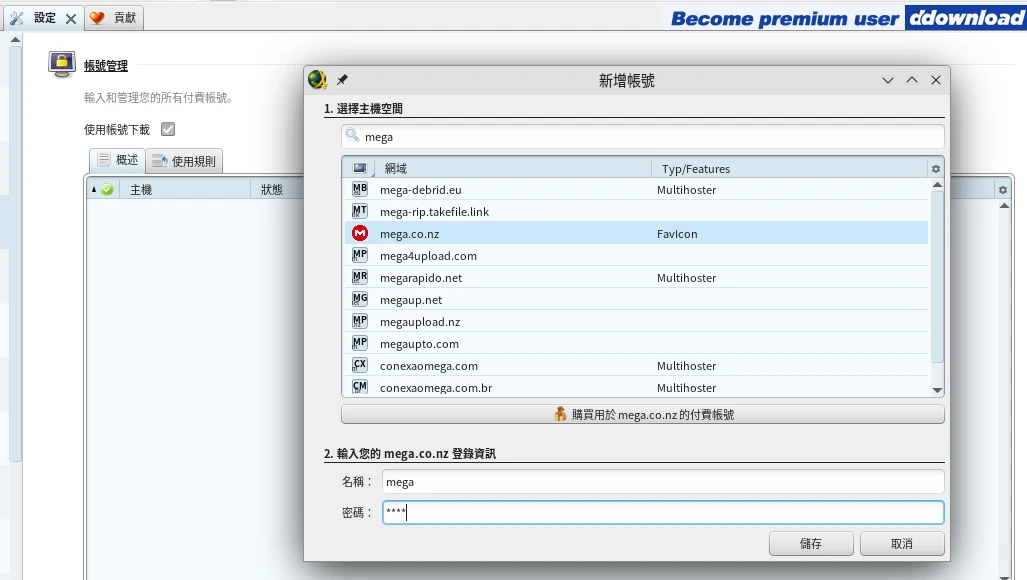Viewport: 1027px width, 580px height.
Task: Click the MG icon for megaup.net
Action: (360, 299)
